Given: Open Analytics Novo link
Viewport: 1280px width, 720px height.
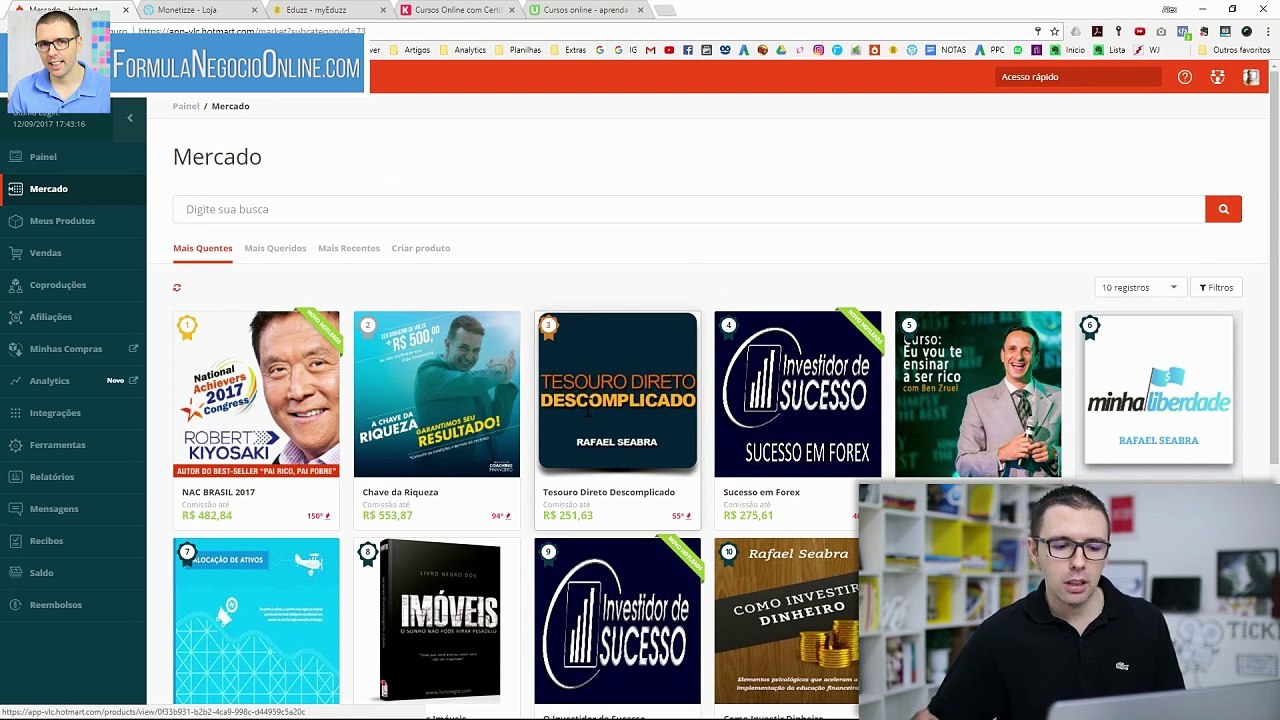Looking at the screenshot, I should point(133,381).
